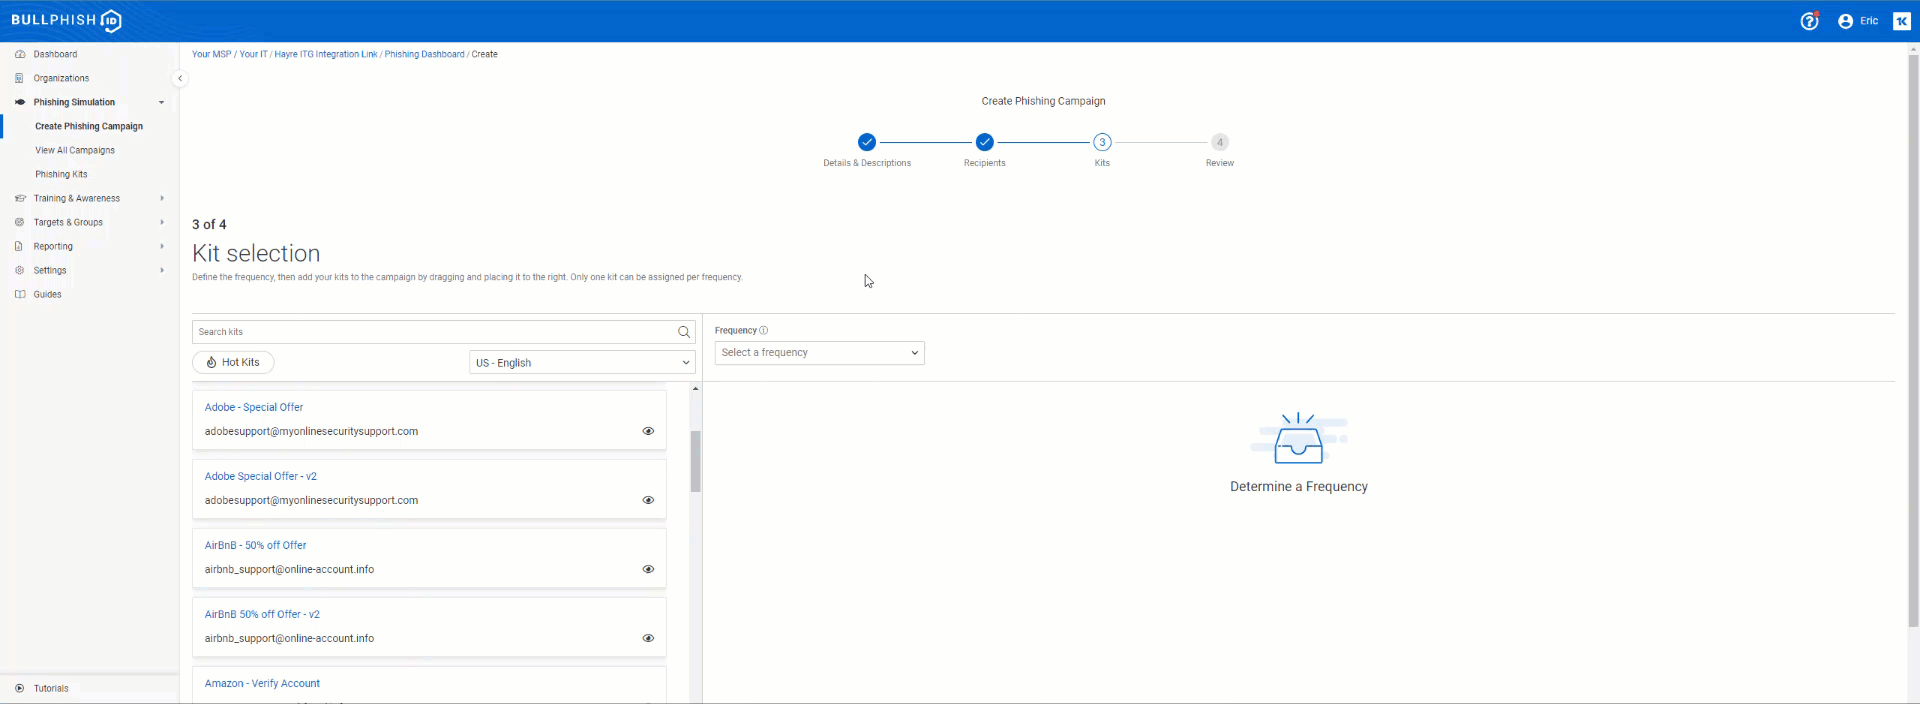
Task: Open Phishing Kits menu item
Action: [x=61, y=174]
